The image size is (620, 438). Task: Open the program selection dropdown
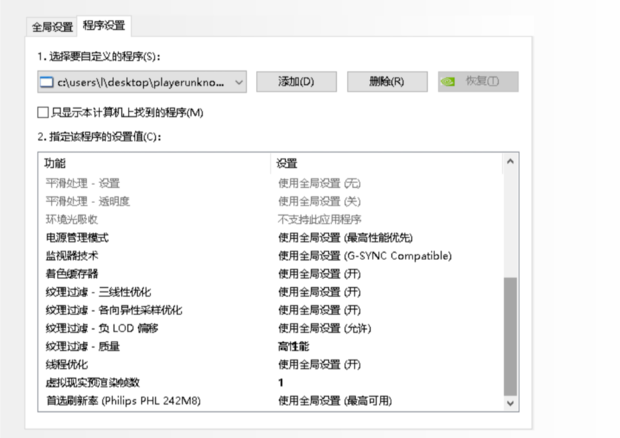click(x=142, y=82)
